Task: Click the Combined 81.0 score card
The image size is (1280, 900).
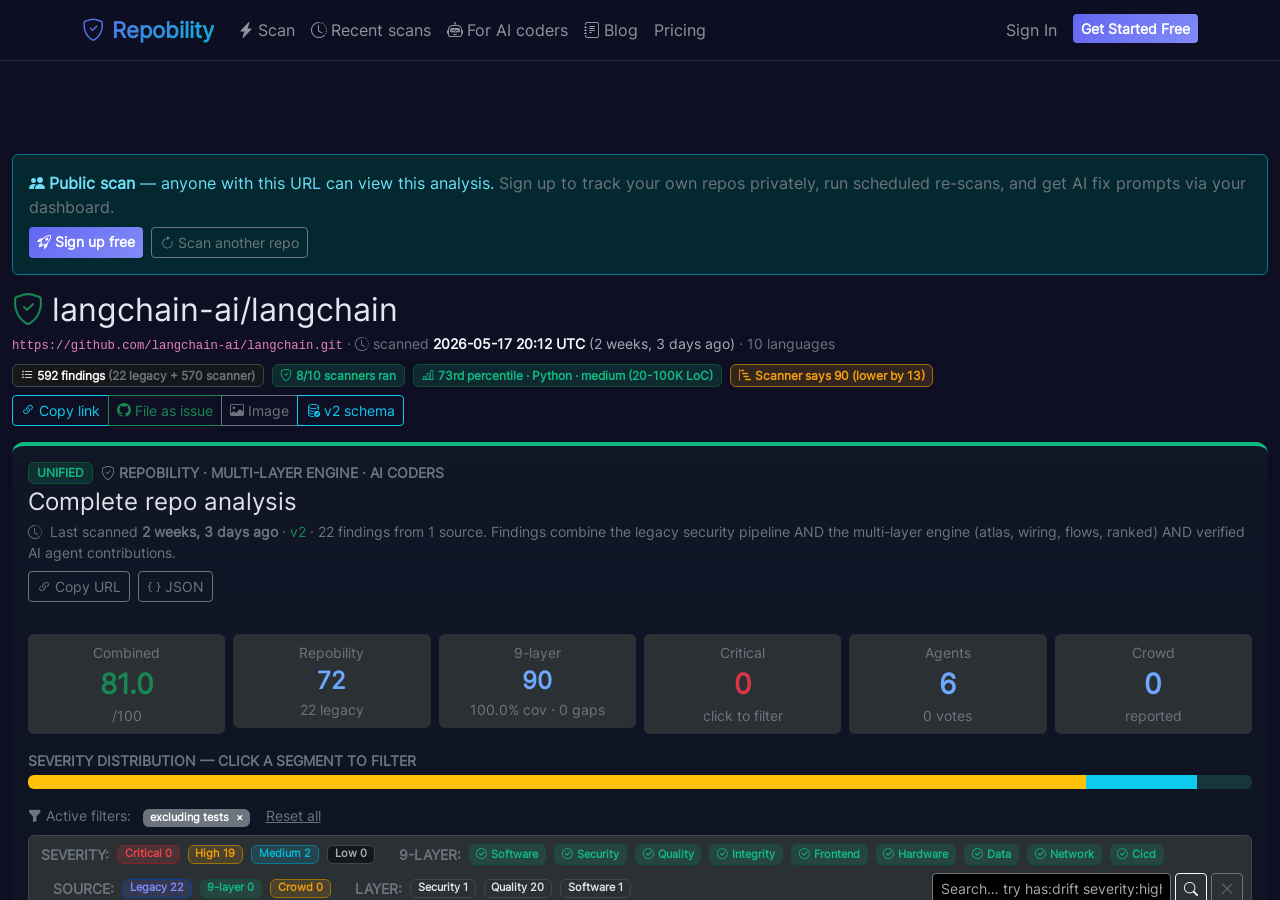Action: coord(126,684)
